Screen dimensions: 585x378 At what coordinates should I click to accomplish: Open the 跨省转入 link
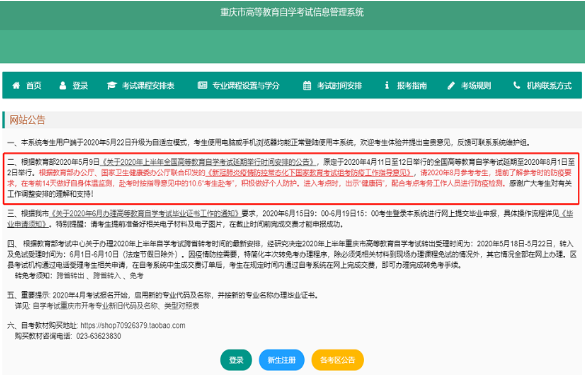click(107, 276)
